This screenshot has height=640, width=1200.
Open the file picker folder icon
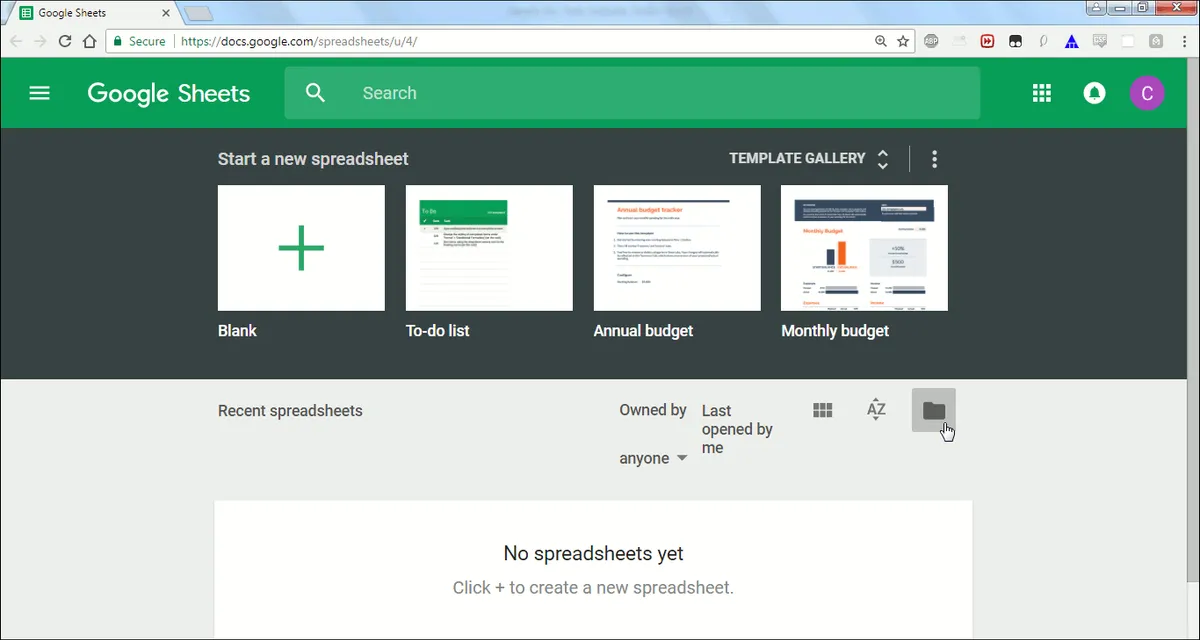[934, 410]
